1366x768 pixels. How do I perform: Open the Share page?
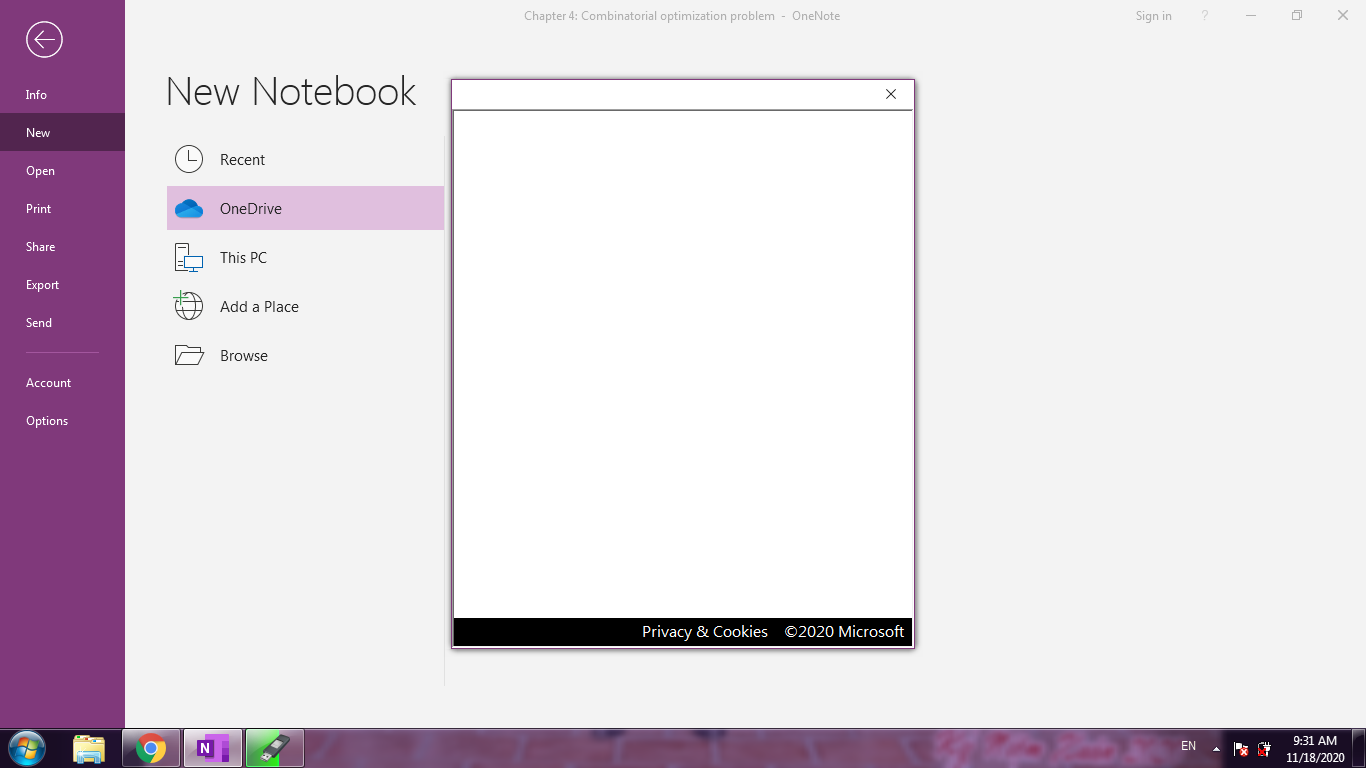[x=62, y=247]
